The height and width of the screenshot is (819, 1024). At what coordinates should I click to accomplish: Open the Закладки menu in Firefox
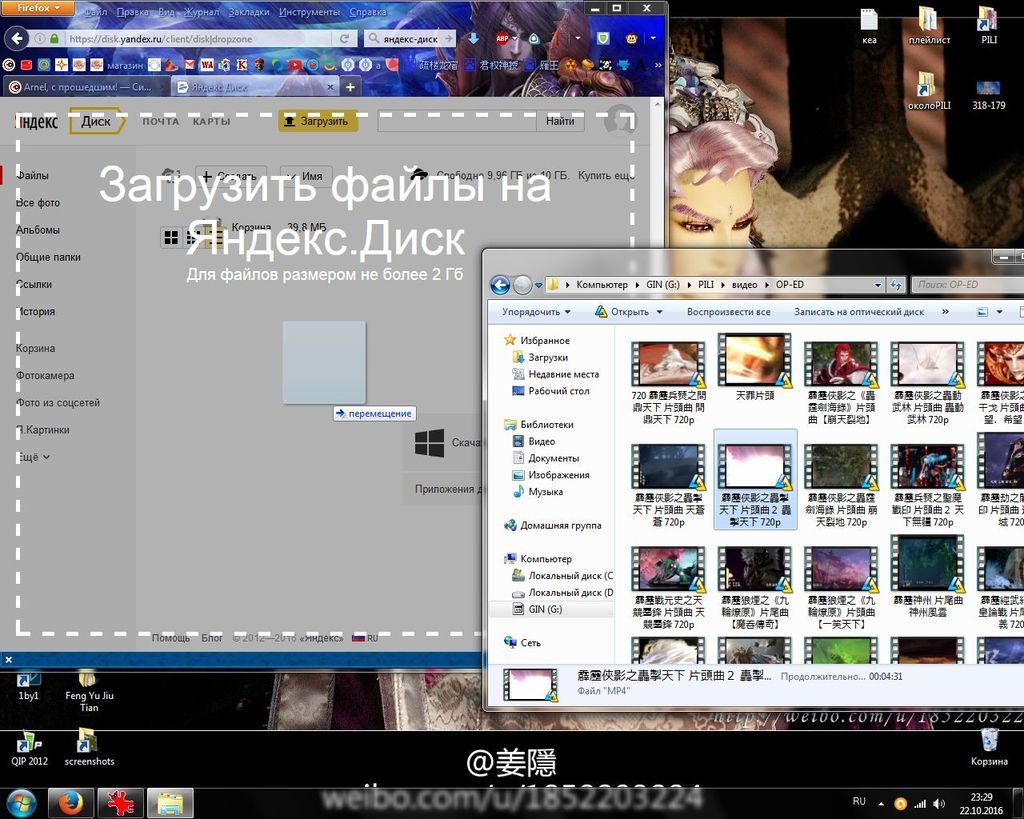(249, 12)
